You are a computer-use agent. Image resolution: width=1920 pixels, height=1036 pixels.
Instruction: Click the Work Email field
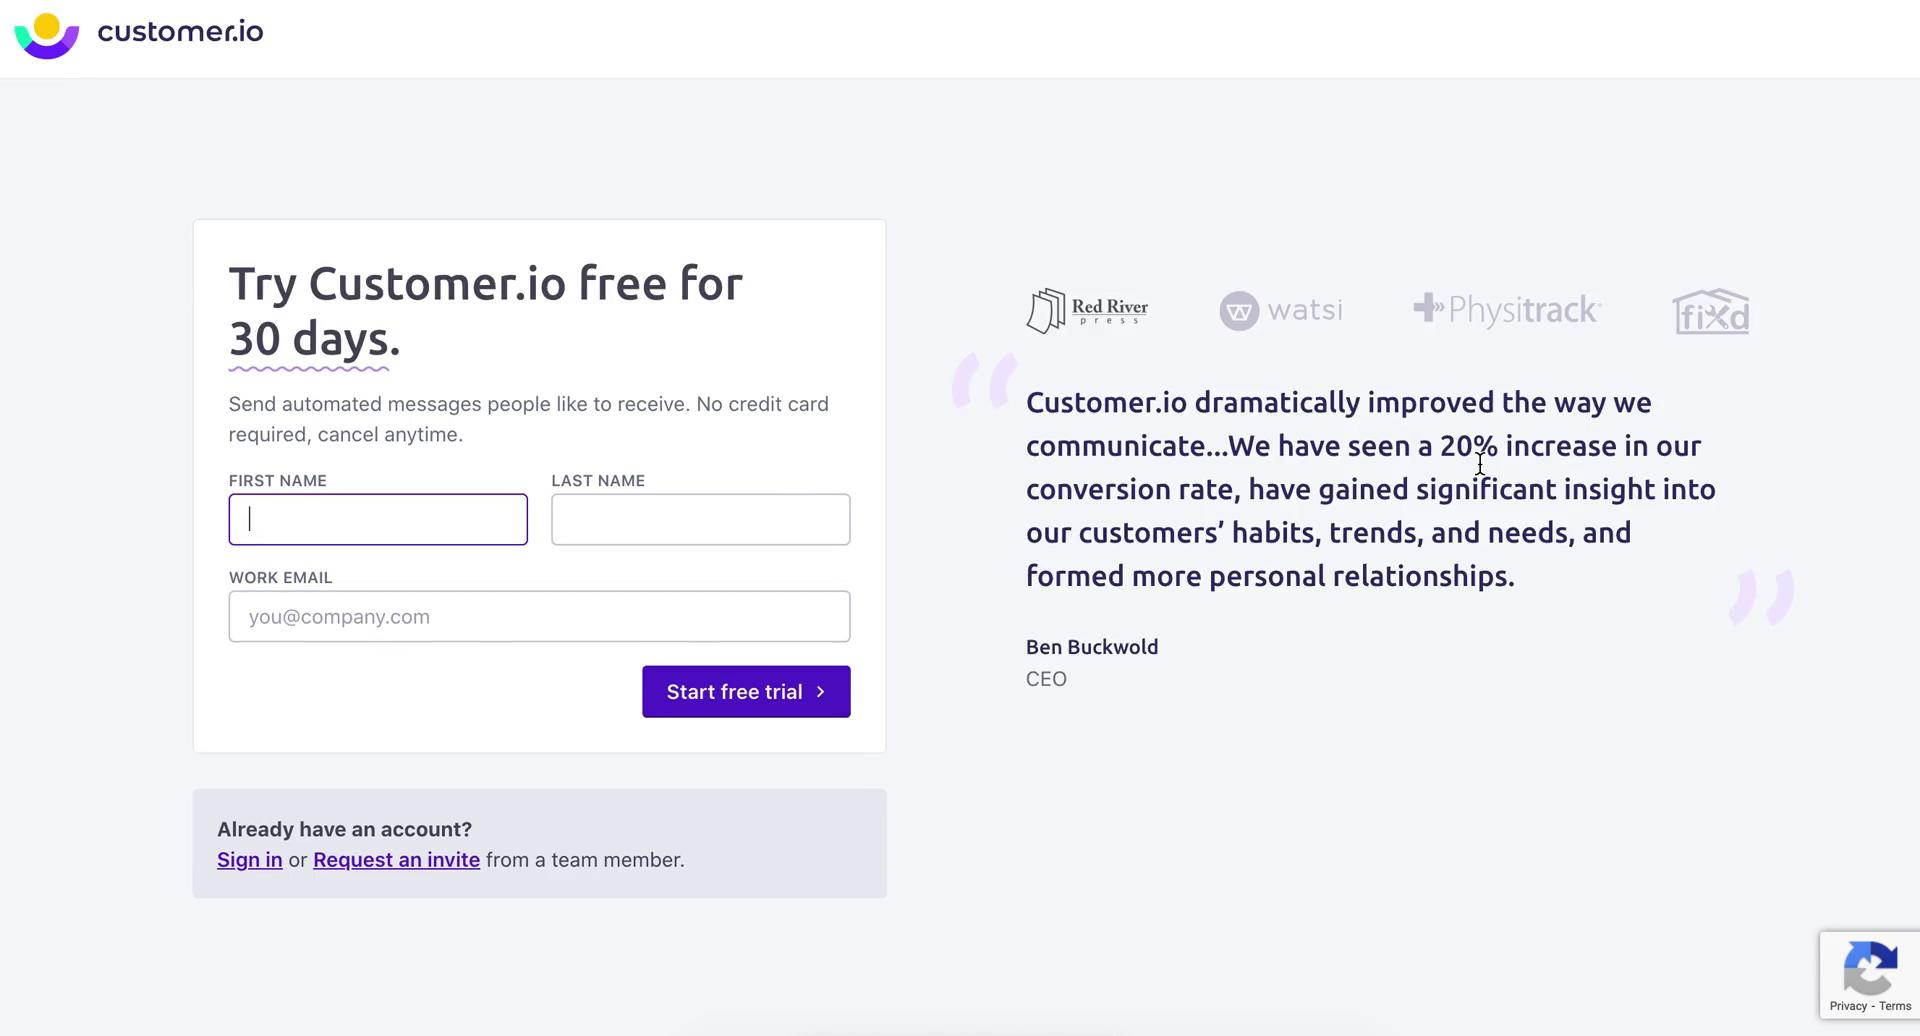coord(539,616)
